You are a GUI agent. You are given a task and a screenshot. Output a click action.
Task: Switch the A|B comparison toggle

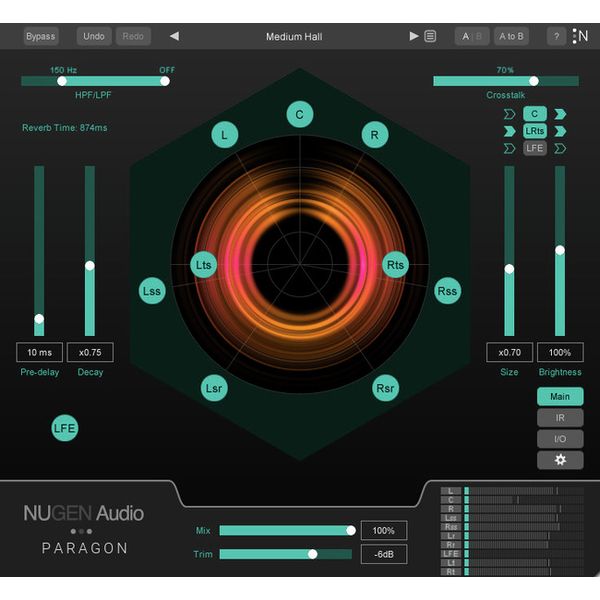click(472, 36)
